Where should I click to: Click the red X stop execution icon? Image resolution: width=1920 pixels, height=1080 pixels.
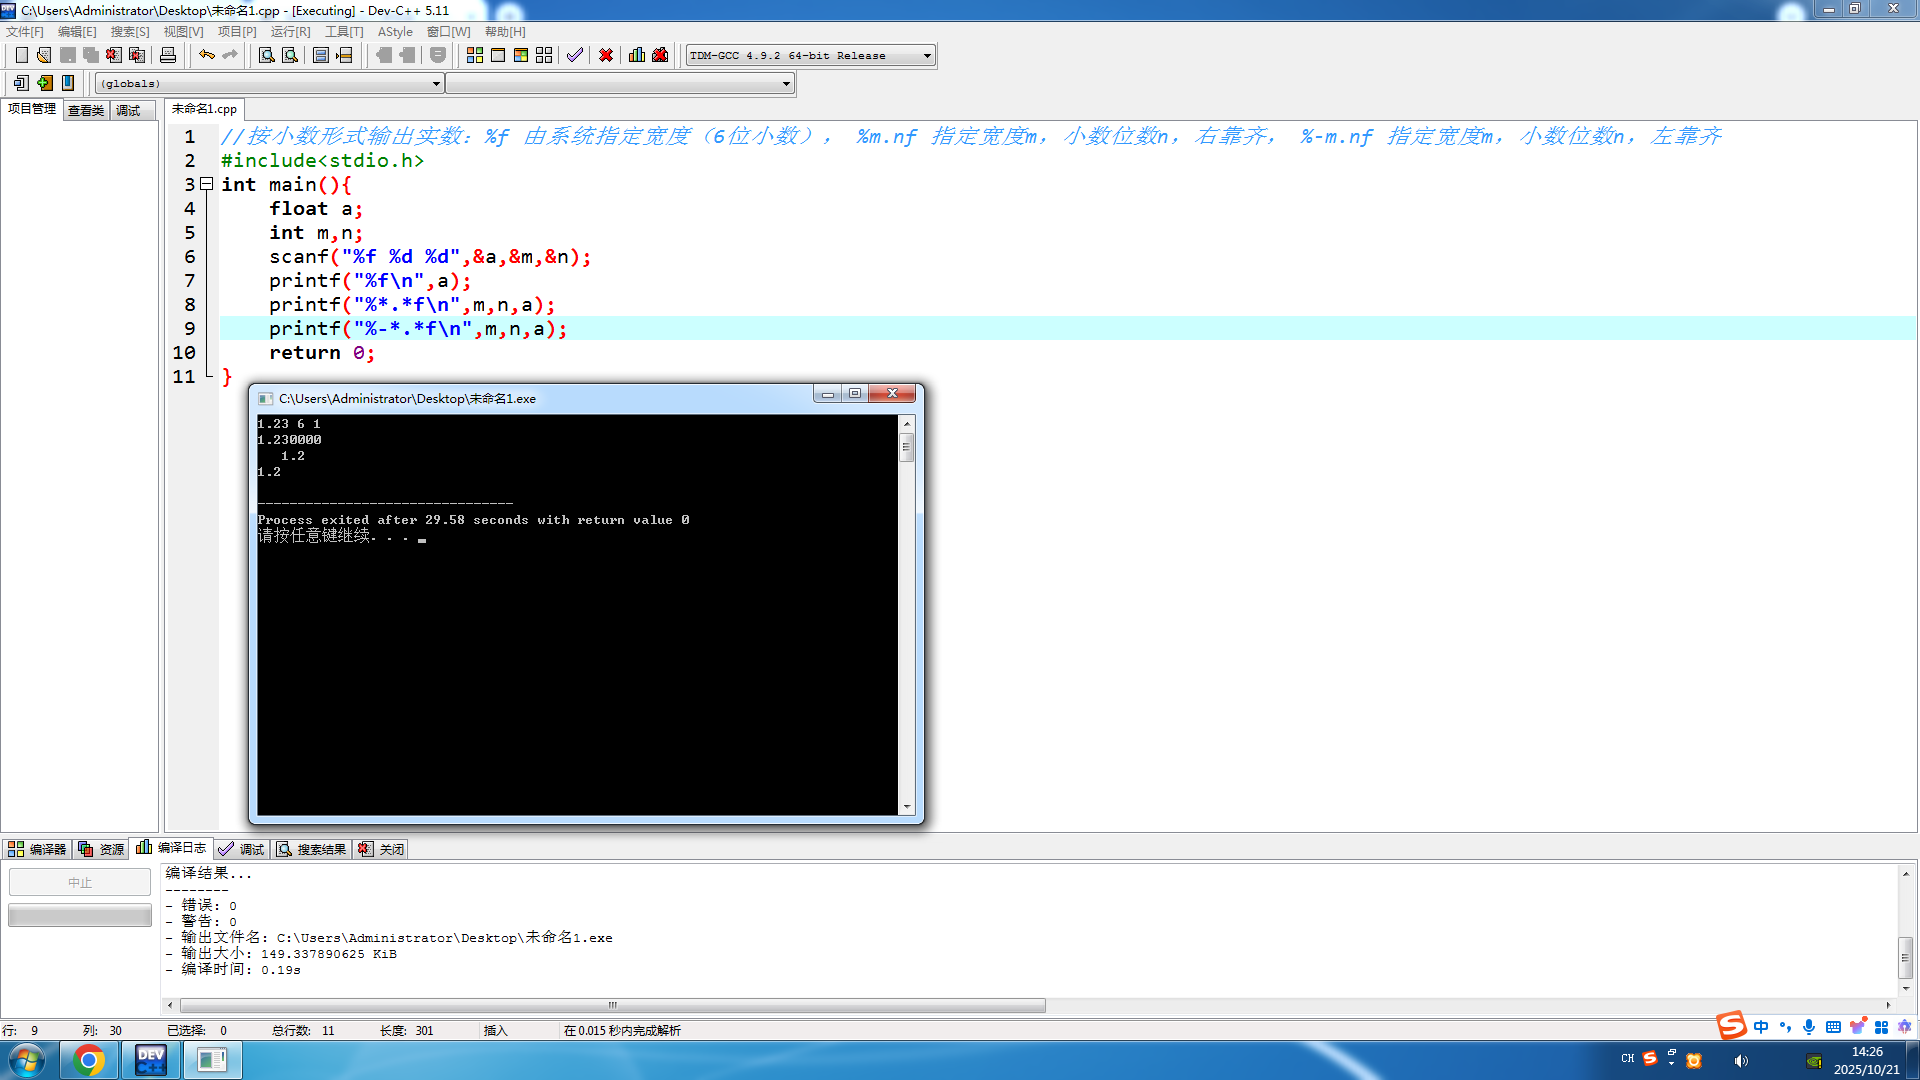tap(606, 55)
